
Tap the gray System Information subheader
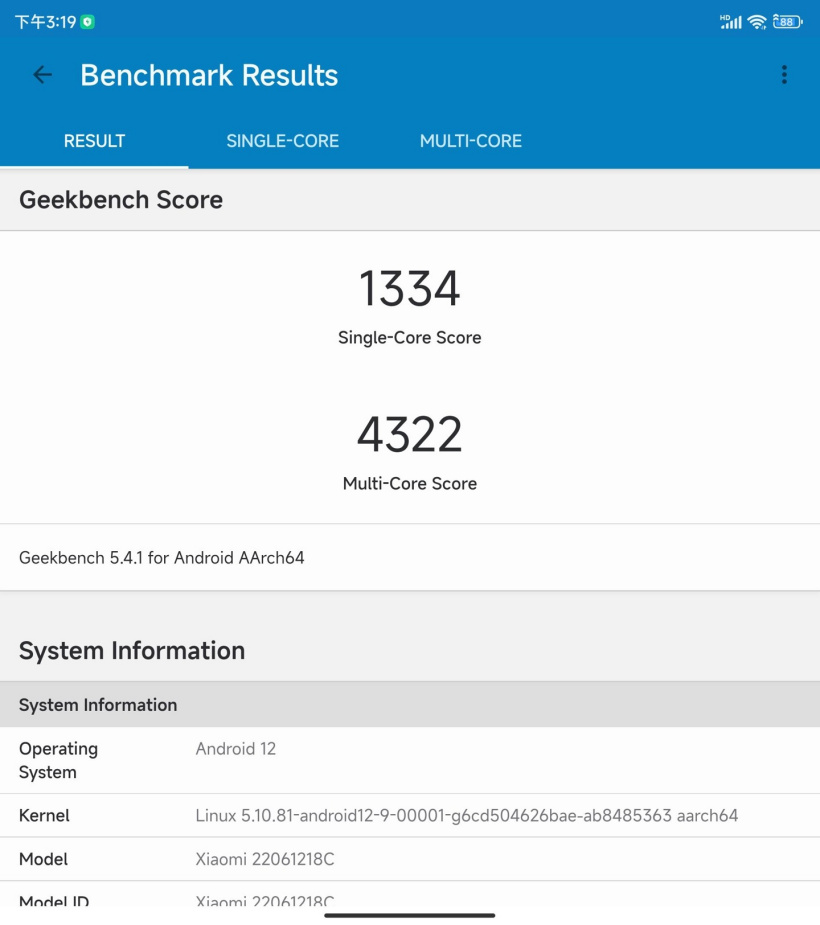410,704
